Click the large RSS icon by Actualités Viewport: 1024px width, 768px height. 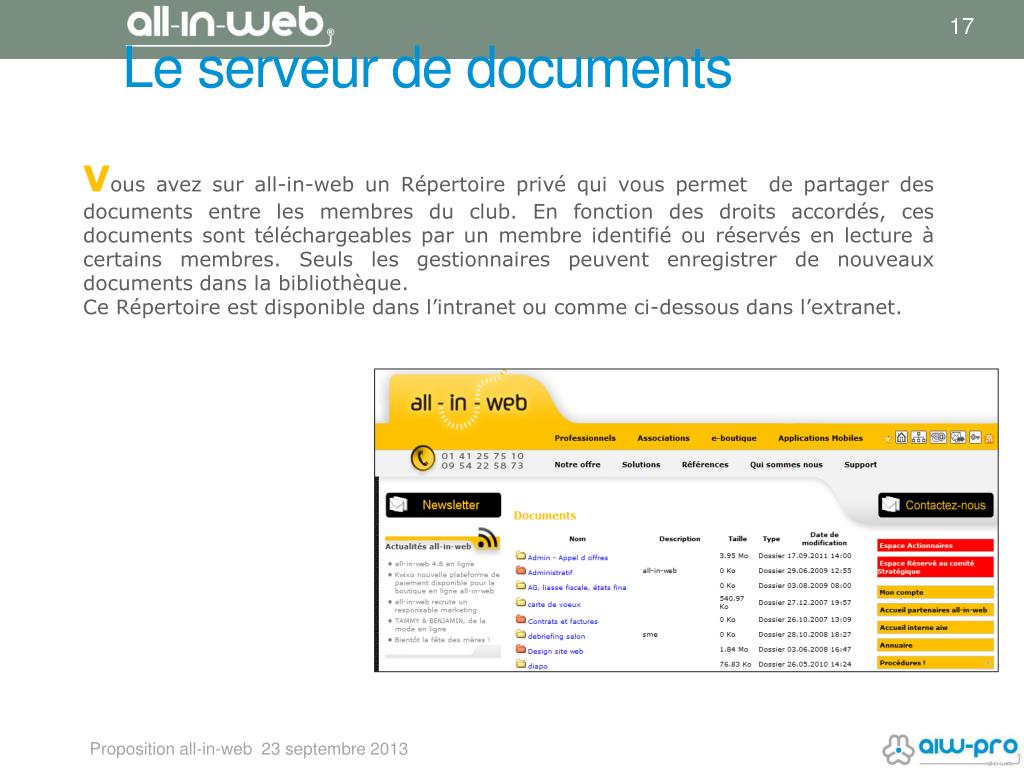[487, 539]
